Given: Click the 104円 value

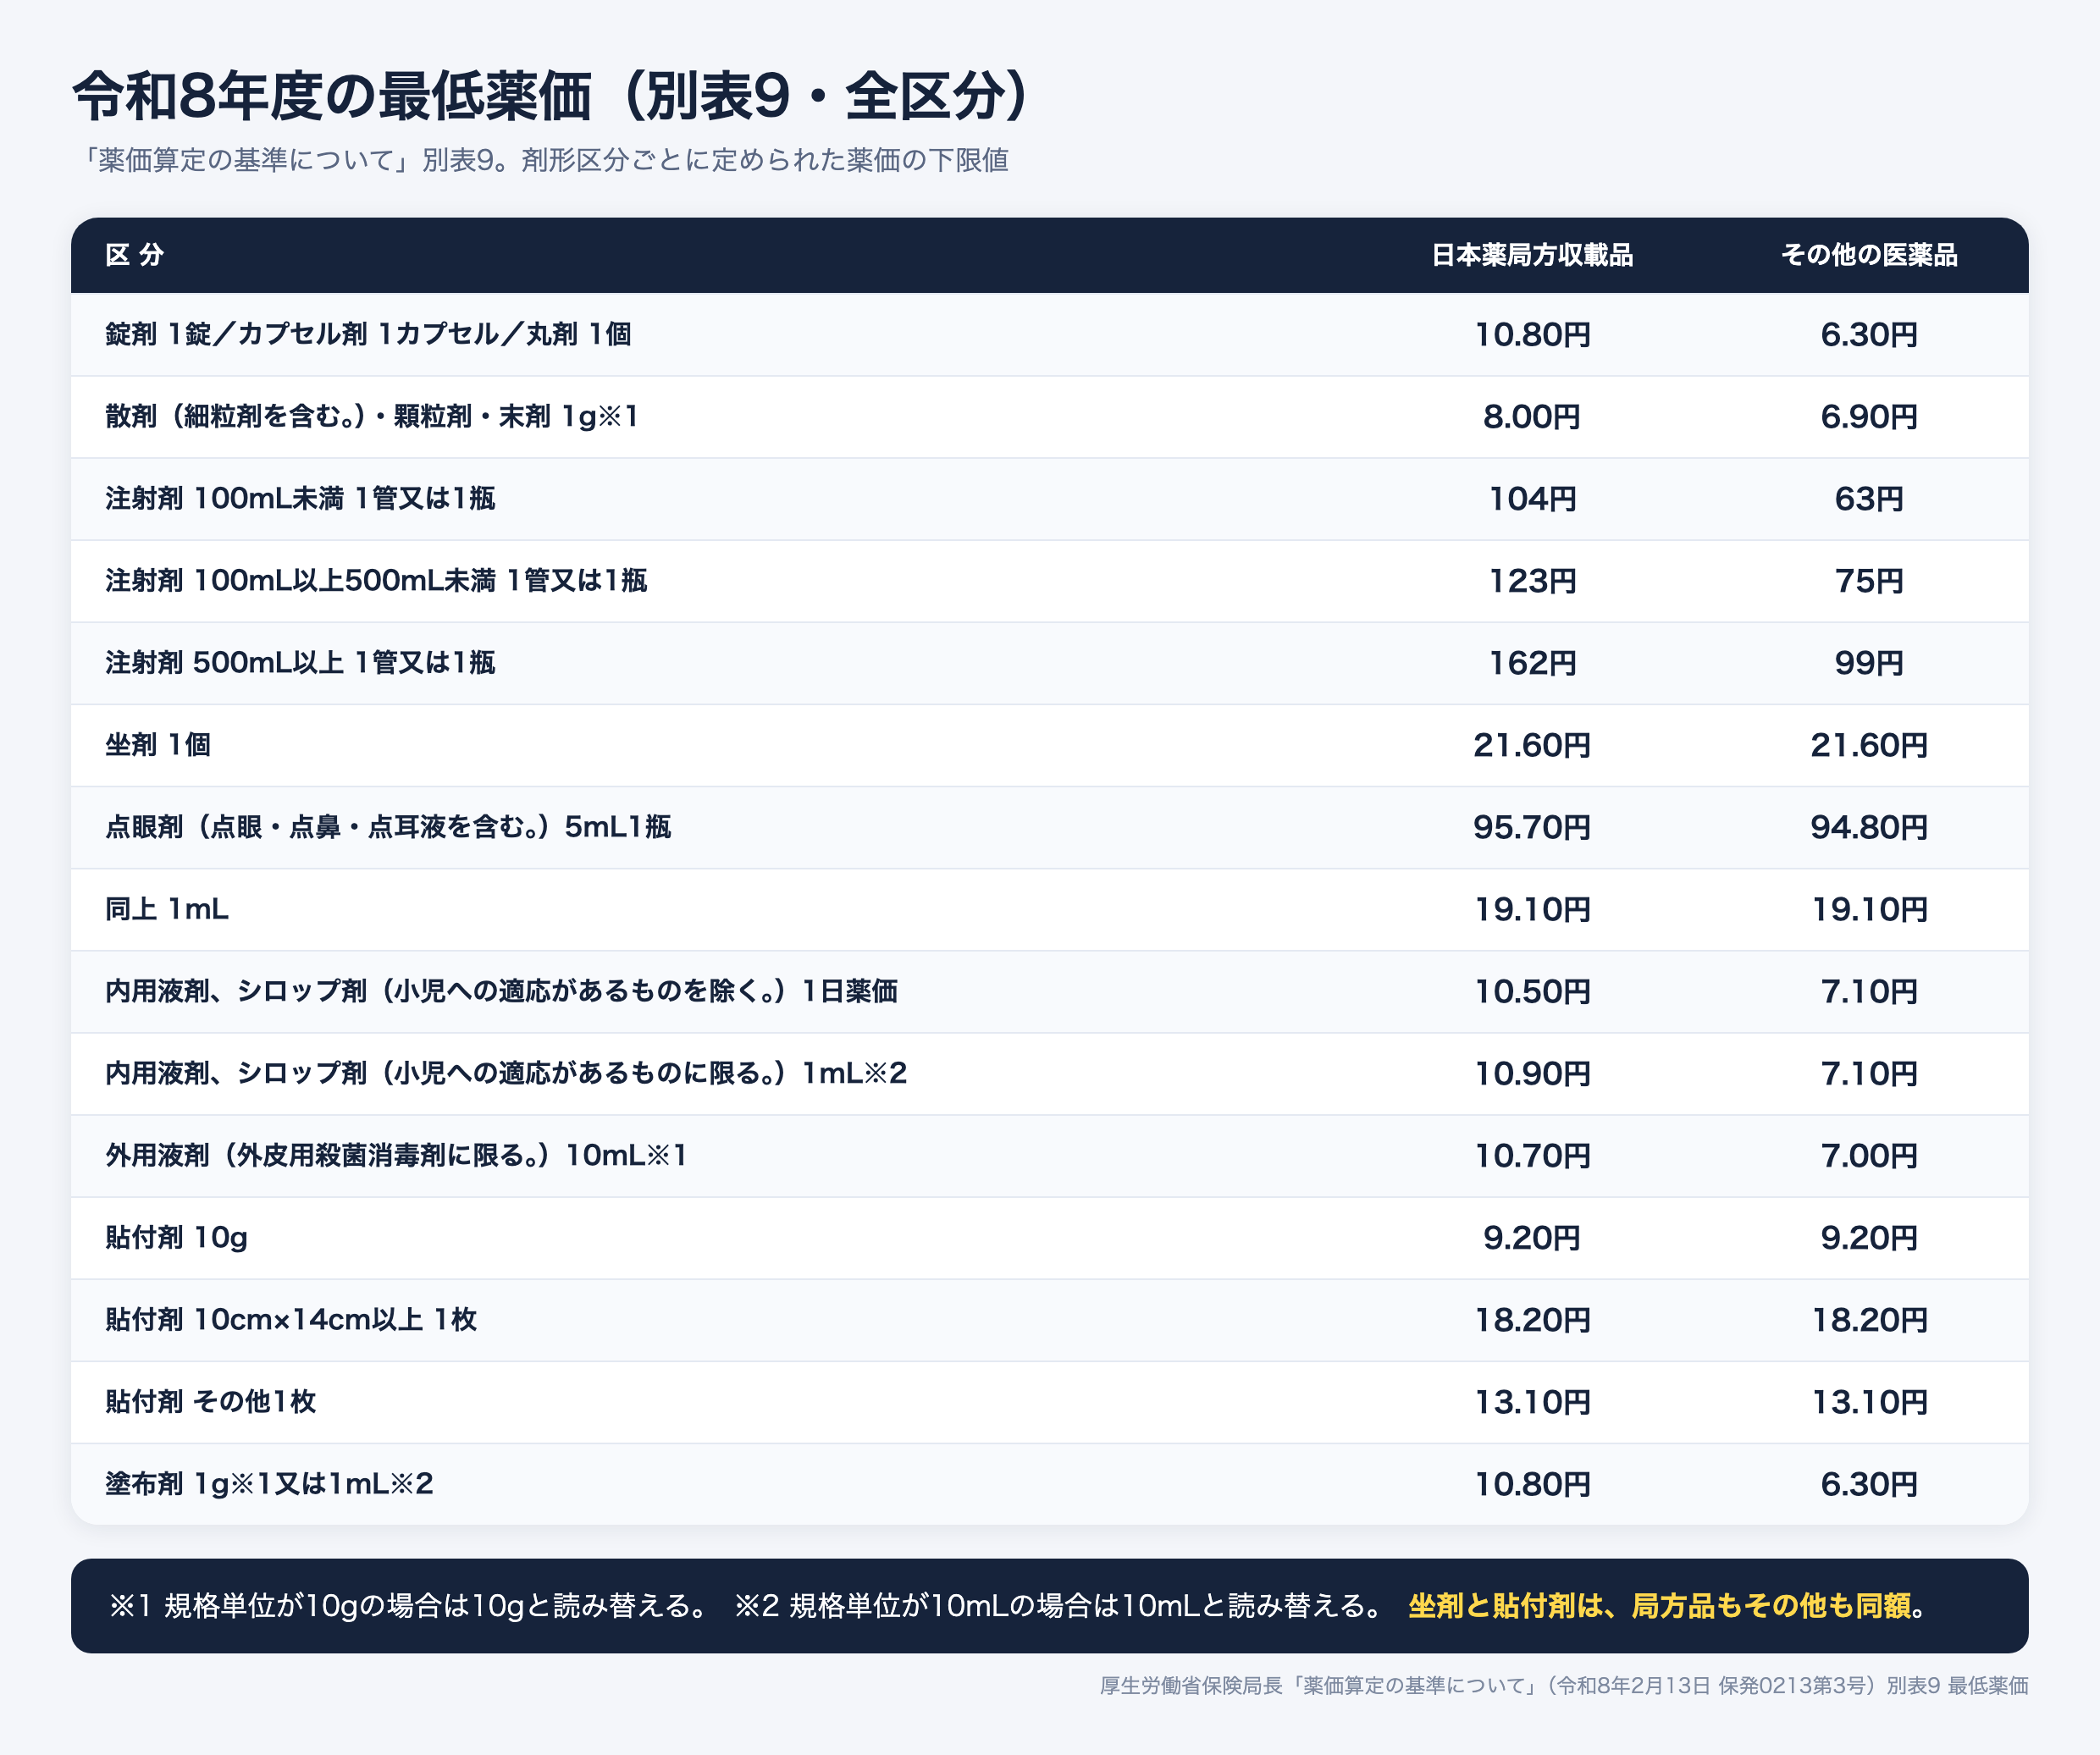Looking at the screenshot, I should [x=1532, y=498].
